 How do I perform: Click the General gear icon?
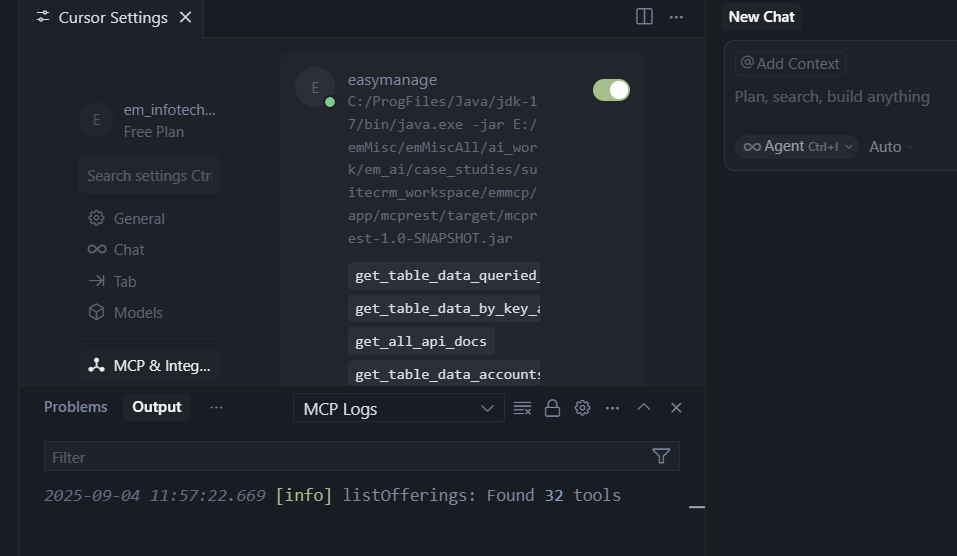click(96, 218)
